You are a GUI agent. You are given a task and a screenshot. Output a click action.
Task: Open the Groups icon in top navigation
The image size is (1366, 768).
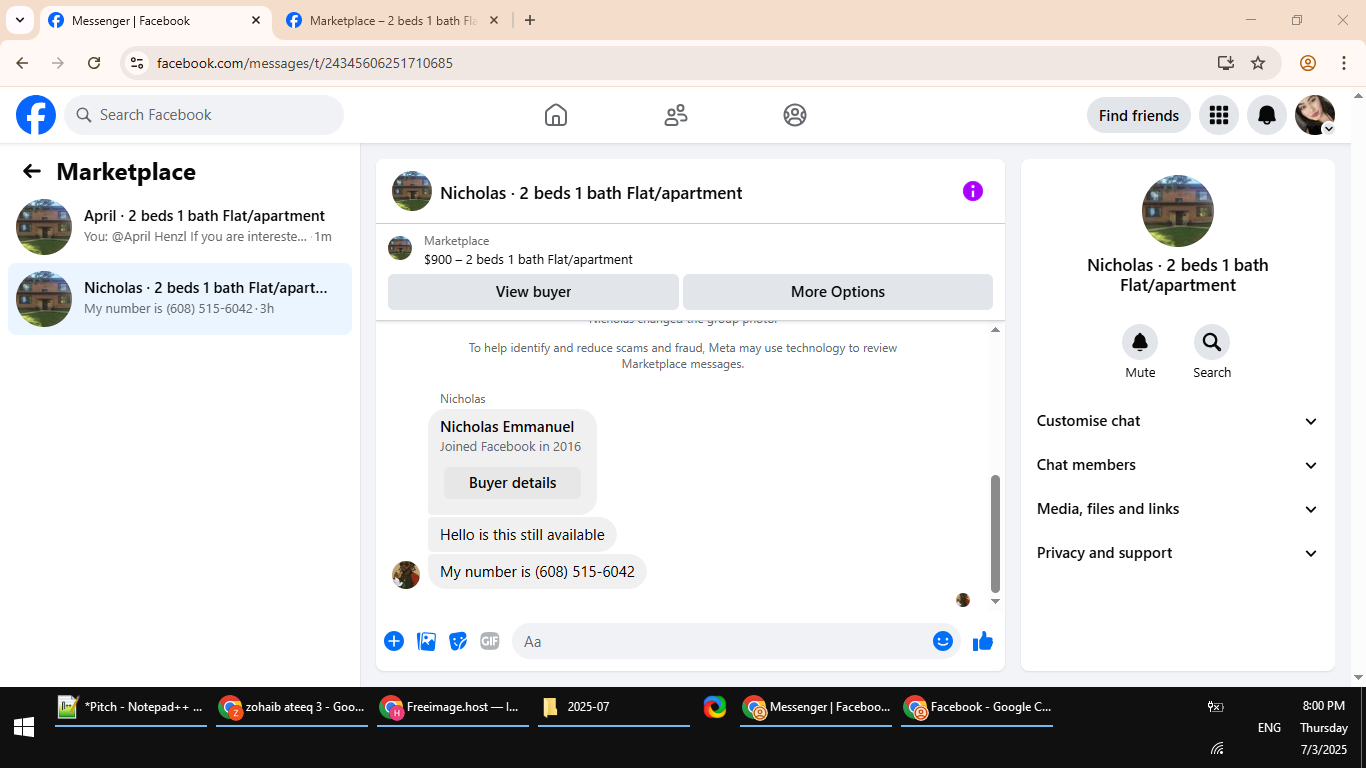[x=795, y=115]
